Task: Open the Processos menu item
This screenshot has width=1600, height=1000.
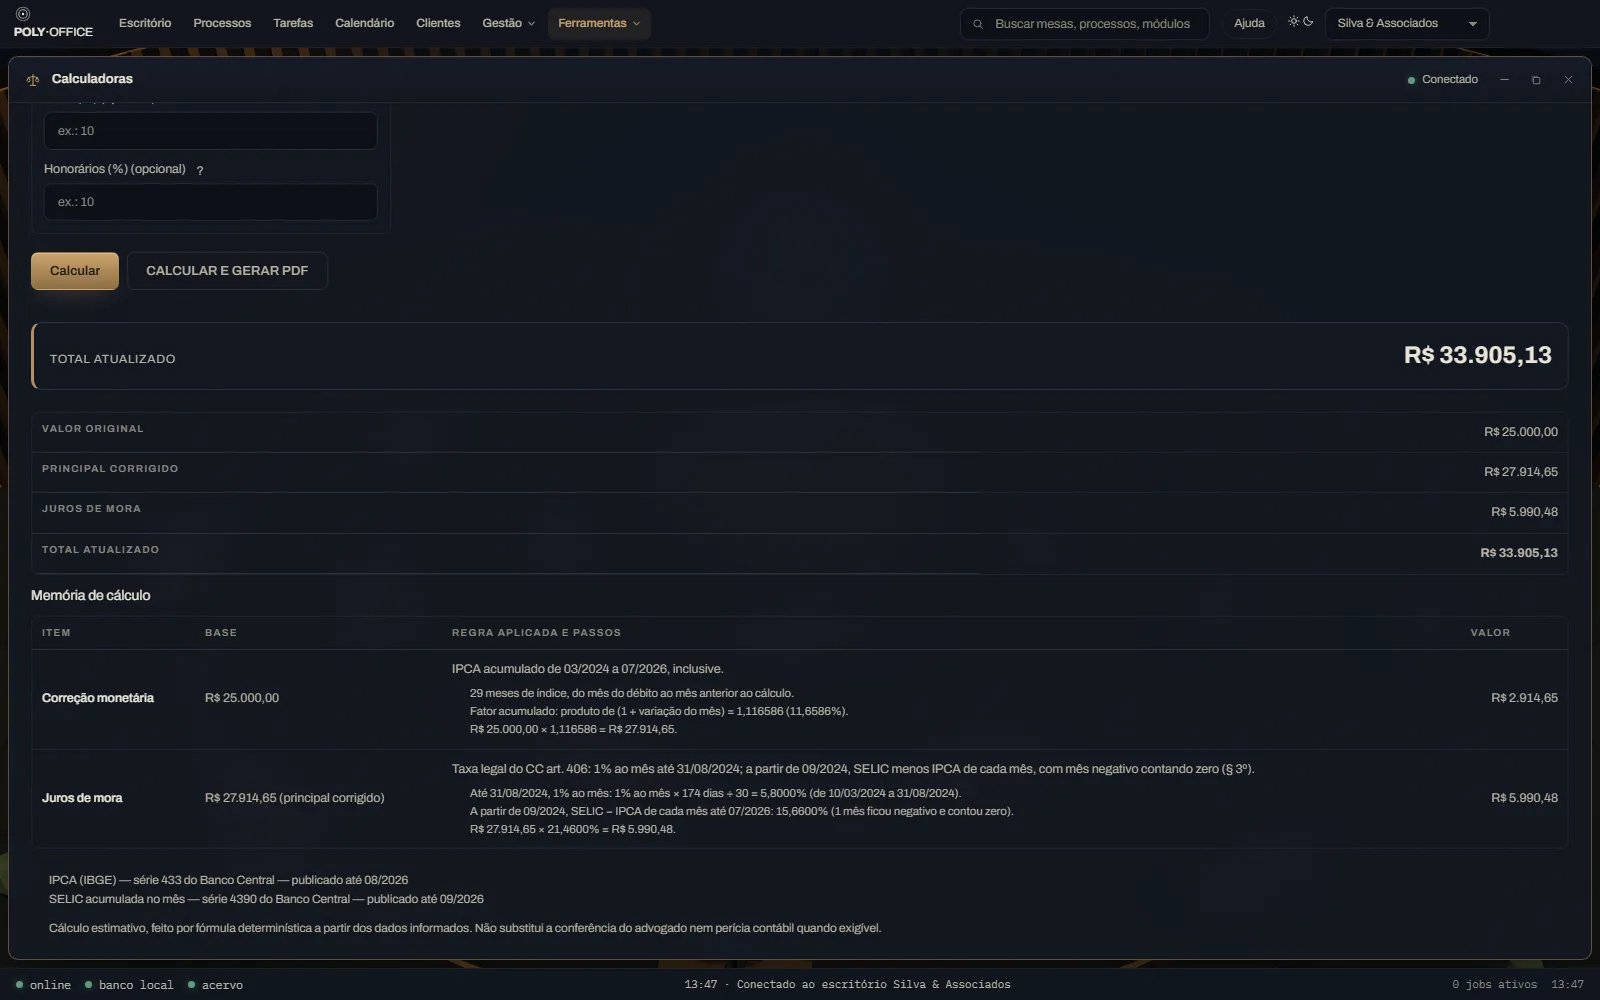Action: 222,23
